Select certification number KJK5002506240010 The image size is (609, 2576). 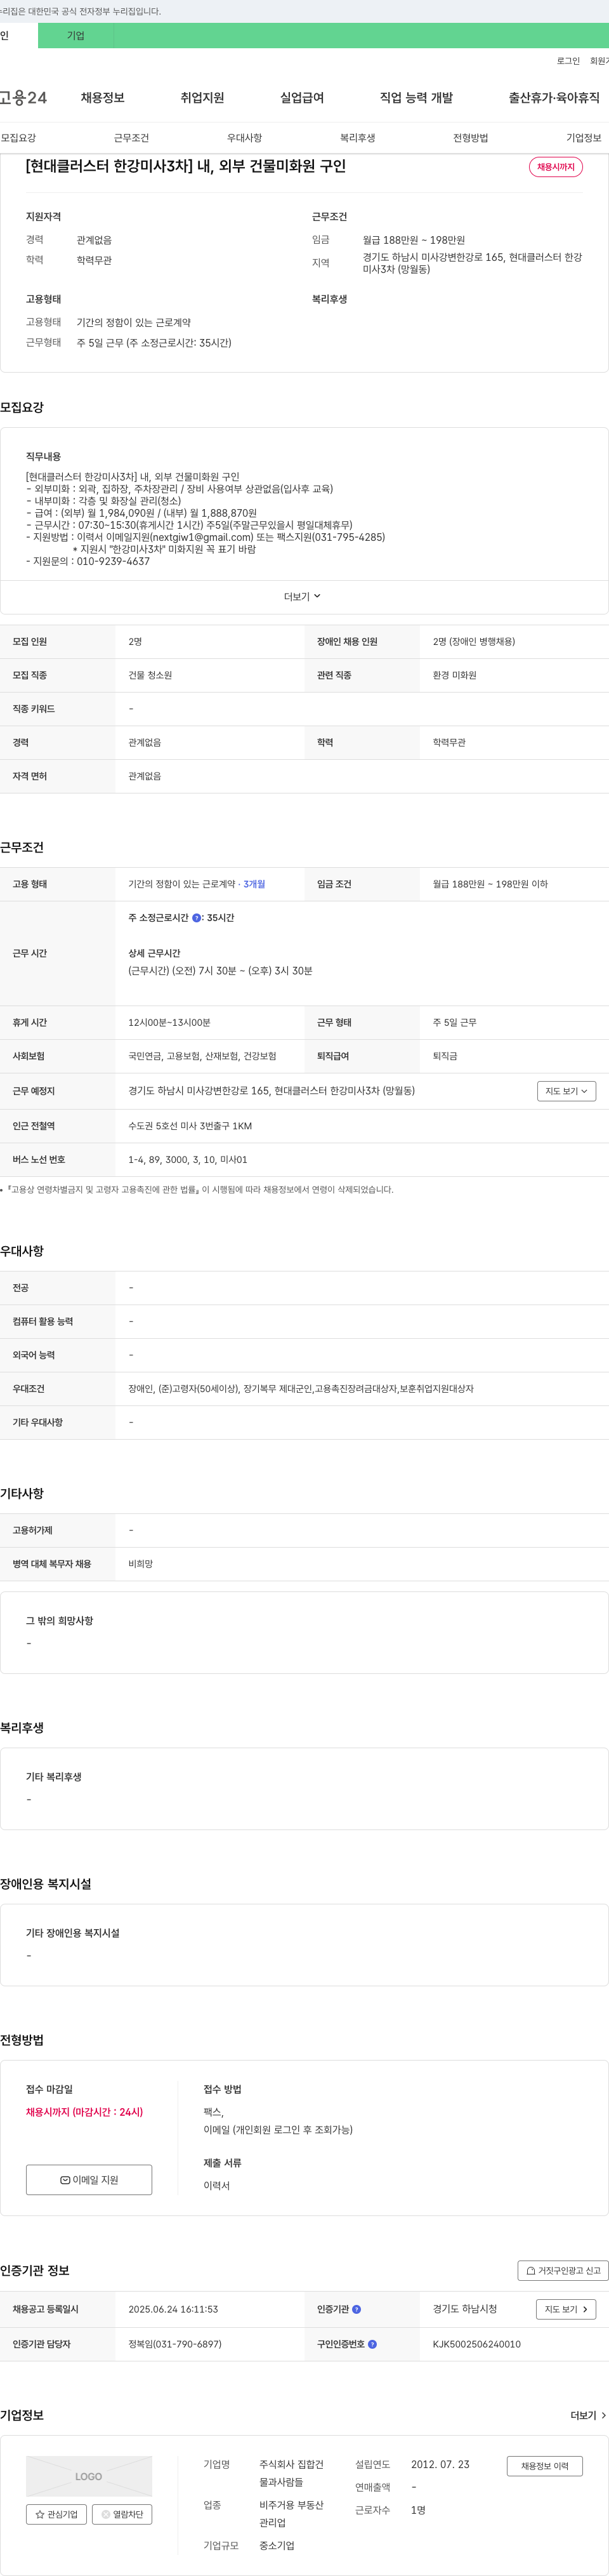476,2344
